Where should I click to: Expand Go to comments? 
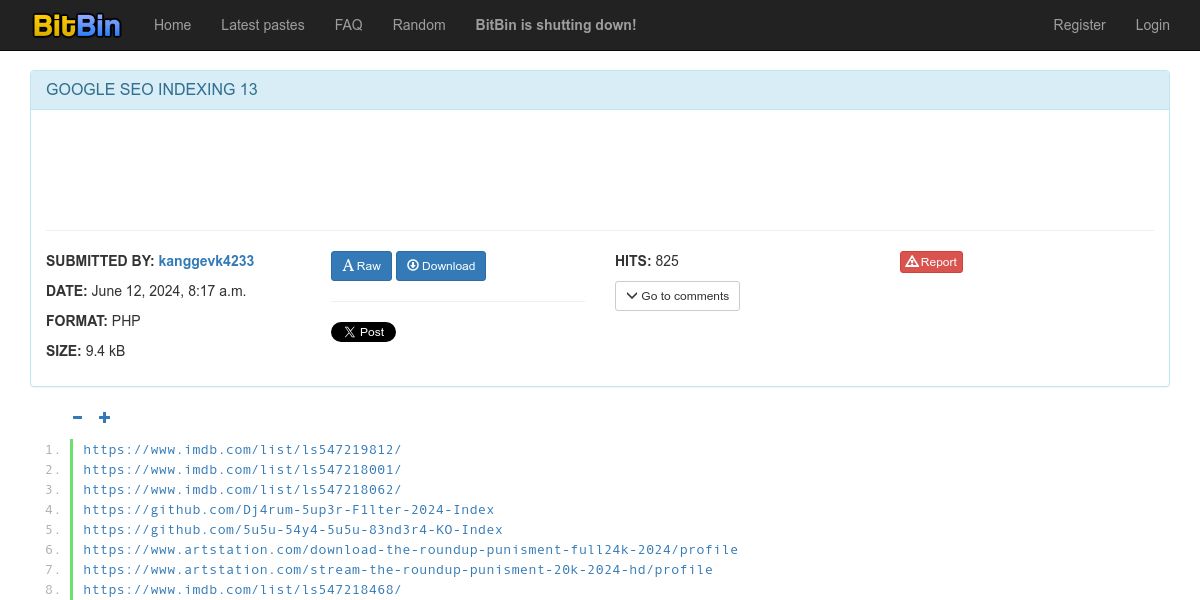coord(677,296)
